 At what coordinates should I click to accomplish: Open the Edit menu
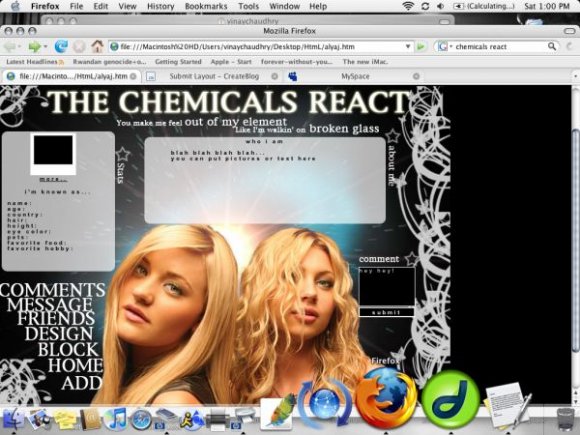tap(100, 6)
